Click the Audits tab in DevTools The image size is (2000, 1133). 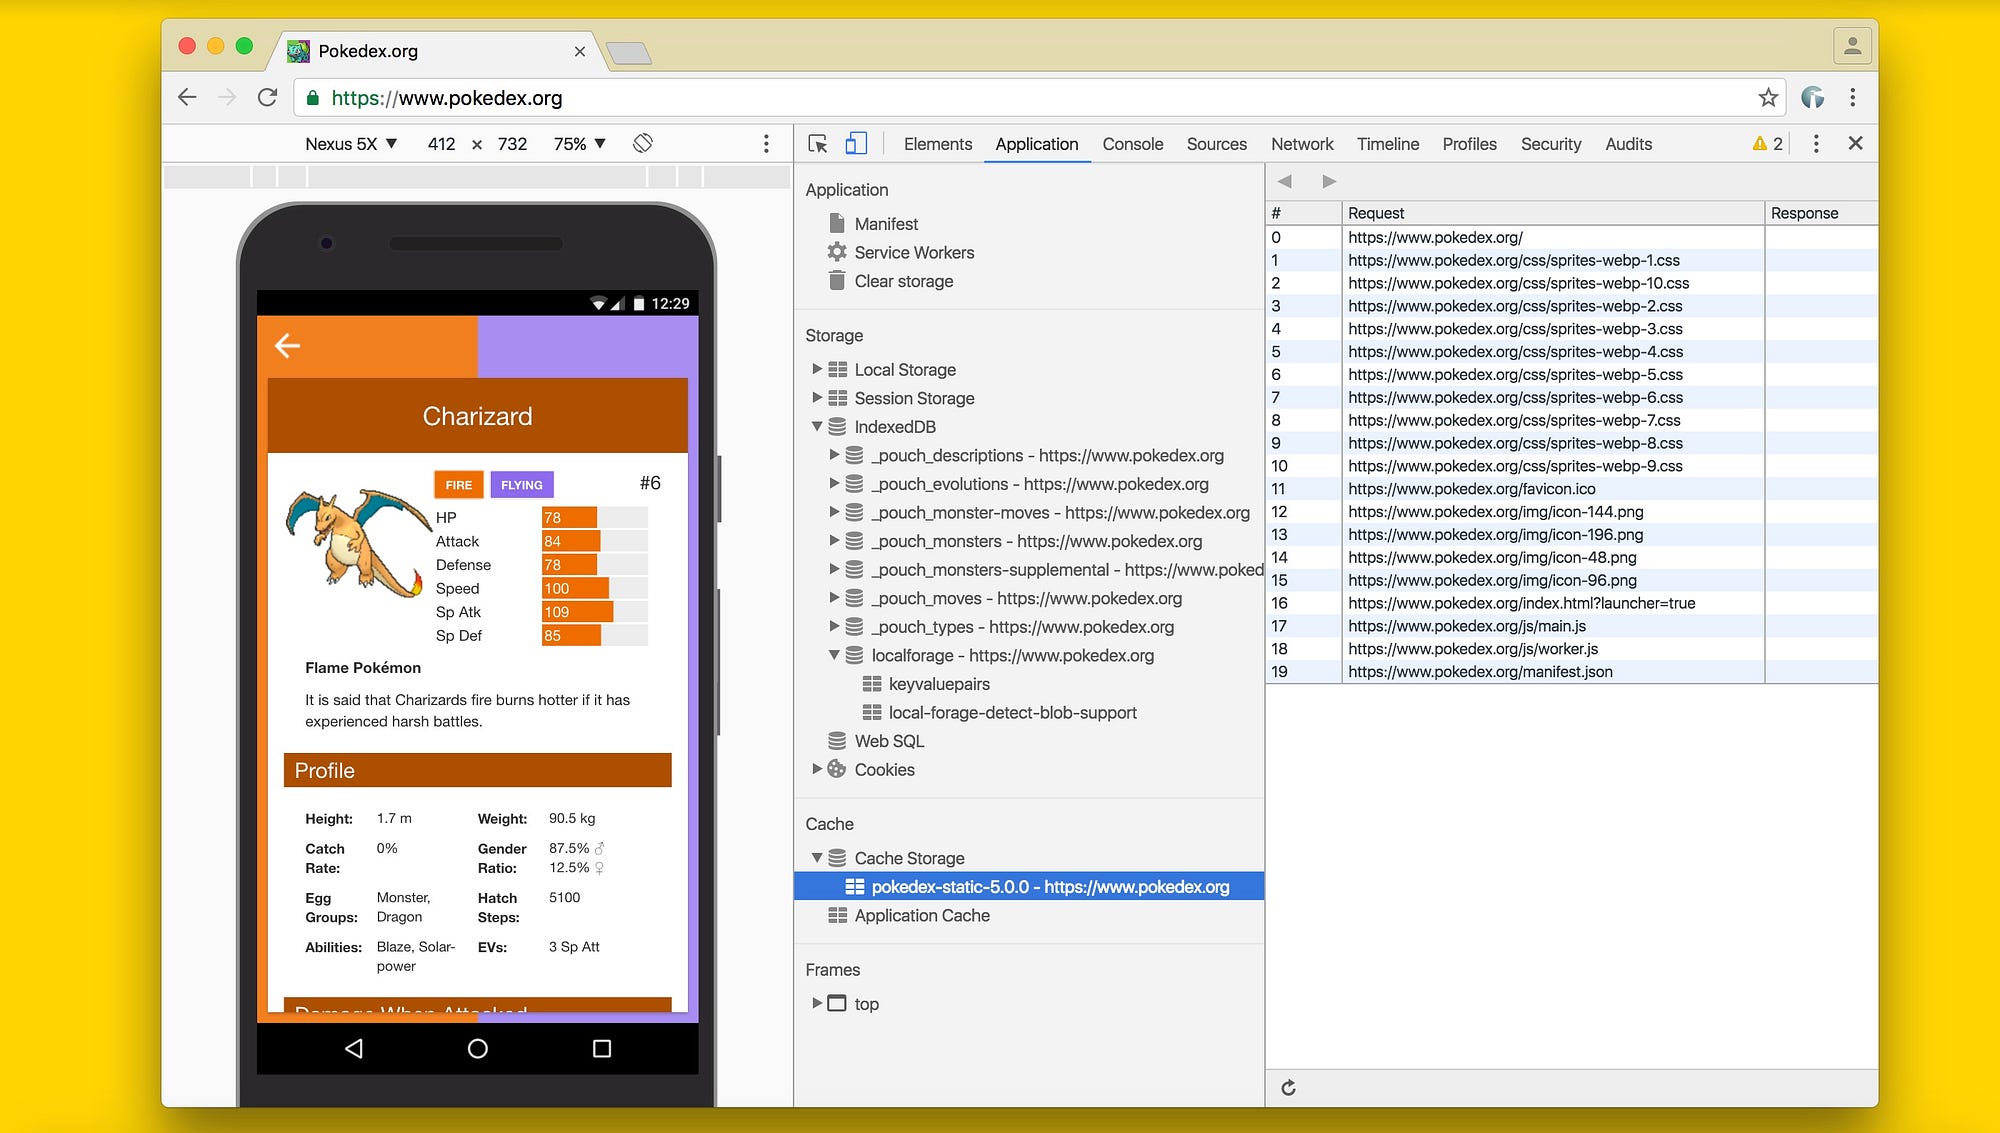pos(1628,143)
